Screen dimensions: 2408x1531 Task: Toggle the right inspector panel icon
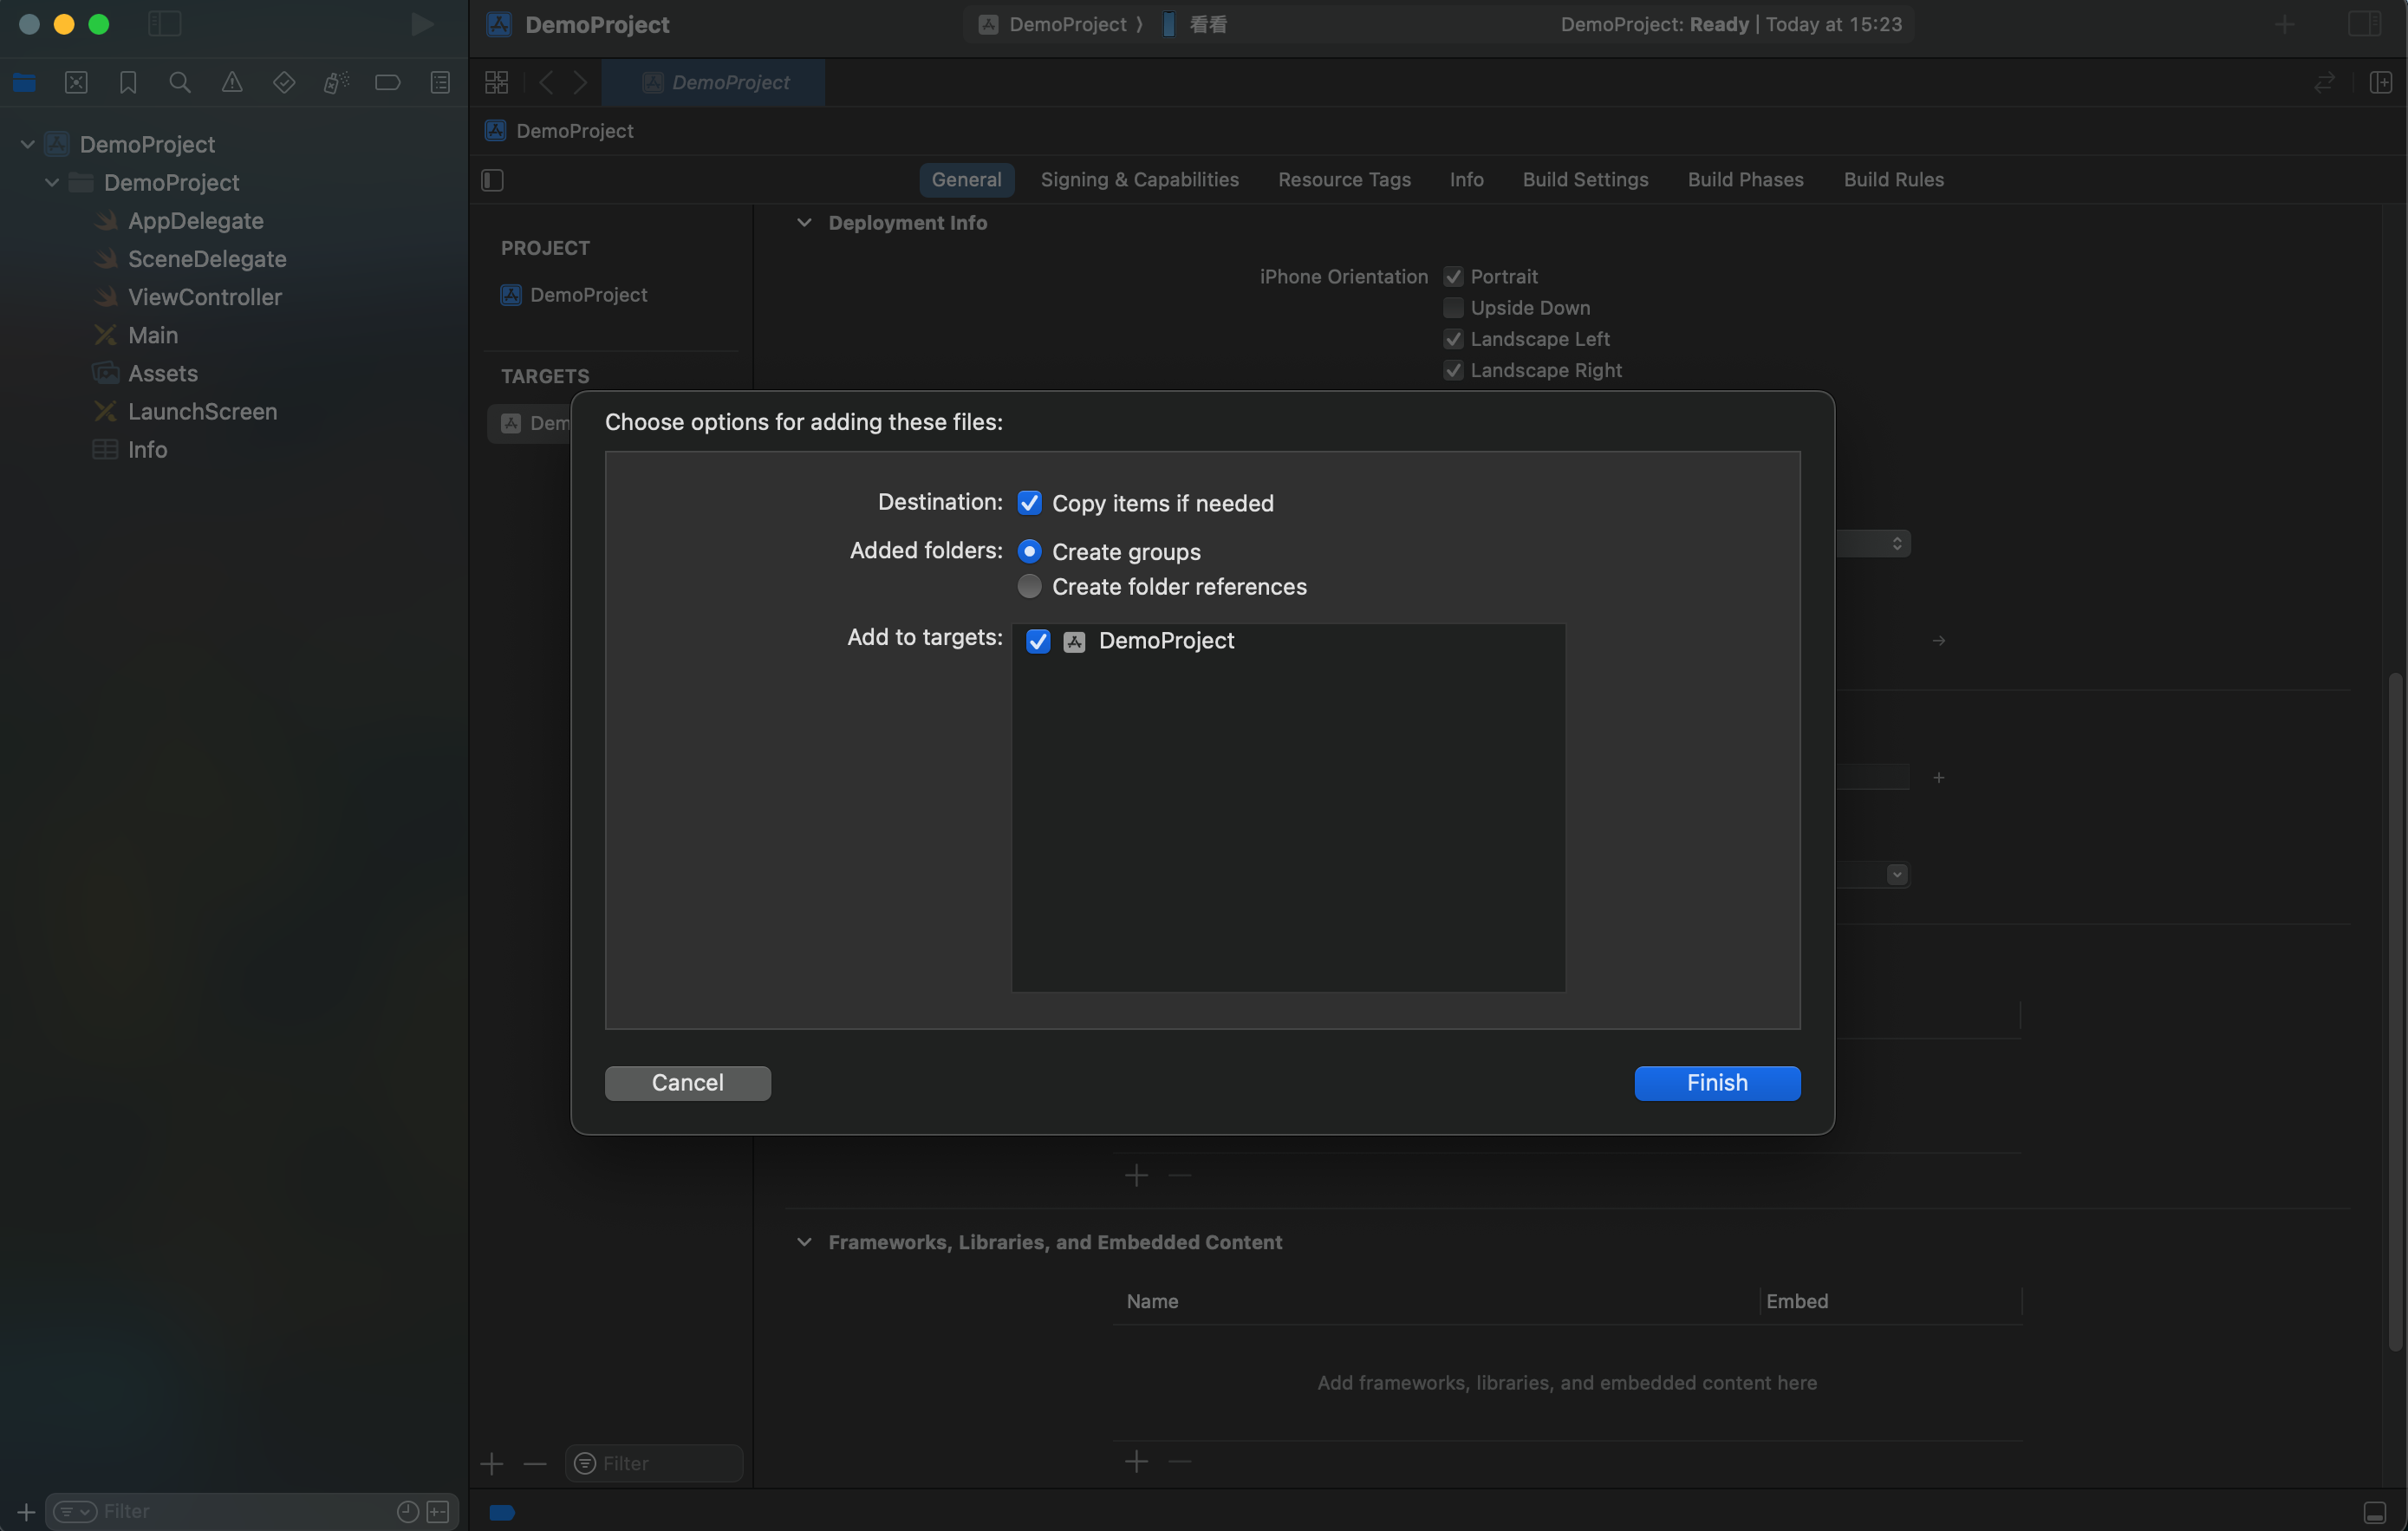click(2364, 24)
